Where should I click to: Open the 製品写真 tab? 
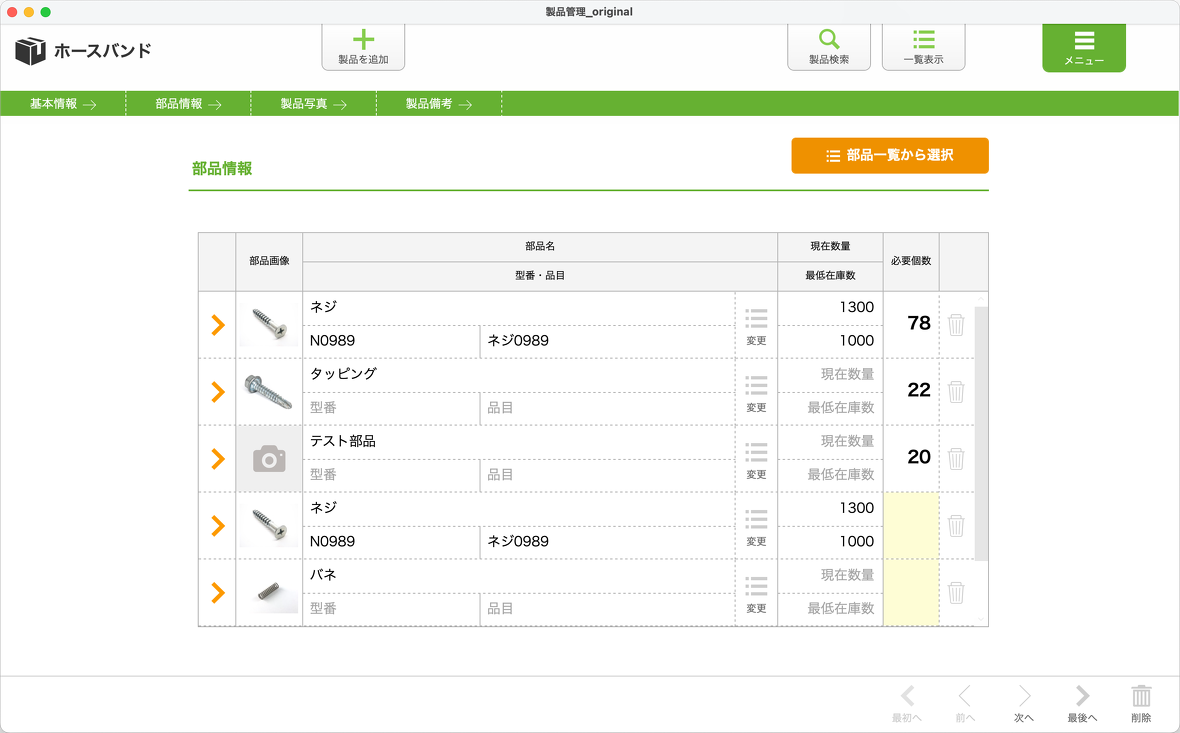point(313,104)
